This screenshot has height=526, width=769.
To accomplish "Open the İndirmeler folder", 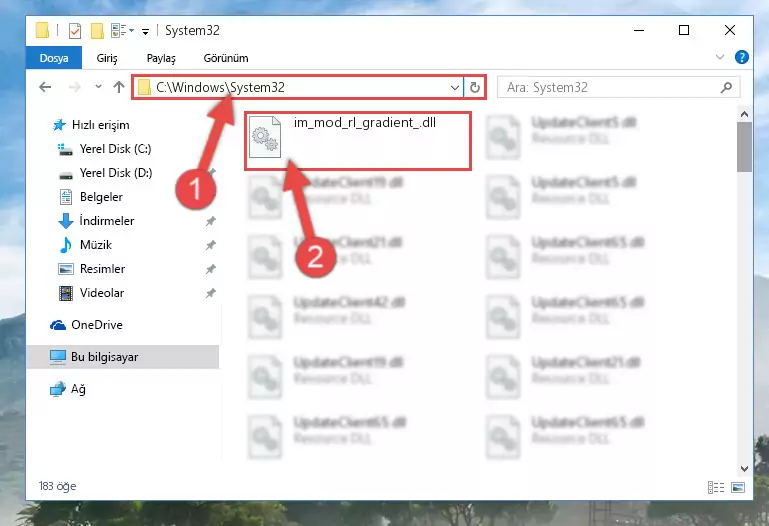I will point(106,221).
